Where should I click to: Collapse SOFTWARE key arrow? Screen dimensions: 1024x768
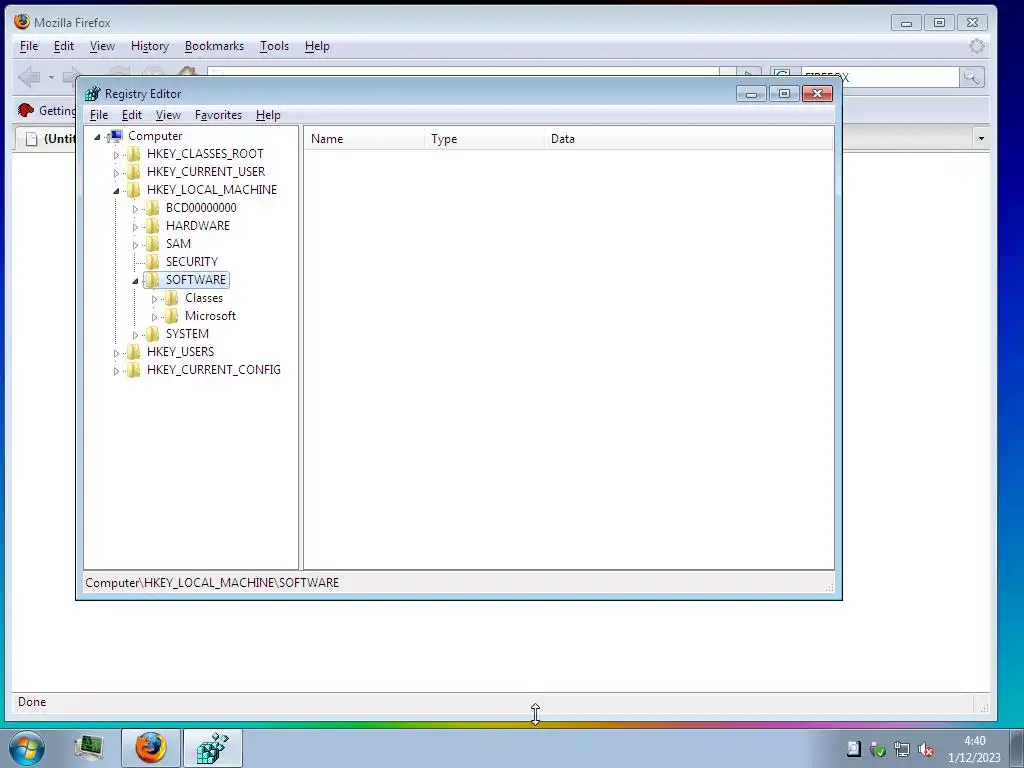135,281
